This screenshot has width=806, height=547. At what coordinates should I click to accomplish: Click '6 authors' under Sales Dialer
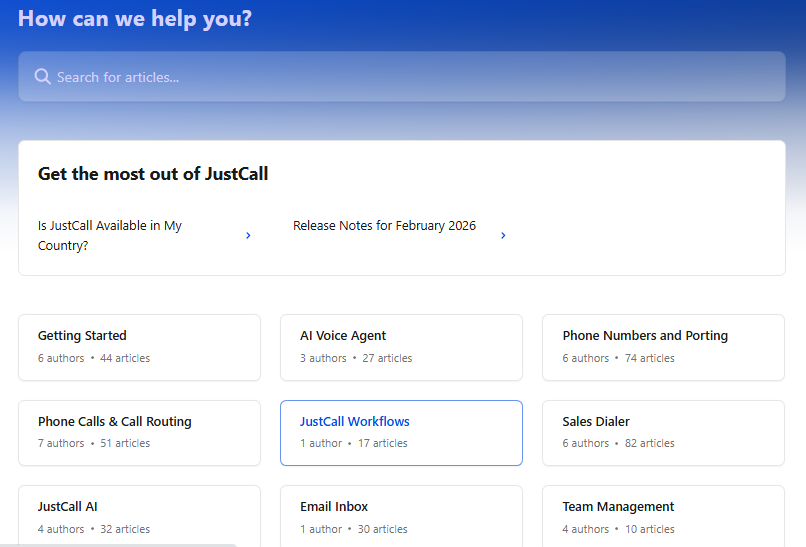coord(585,443)
